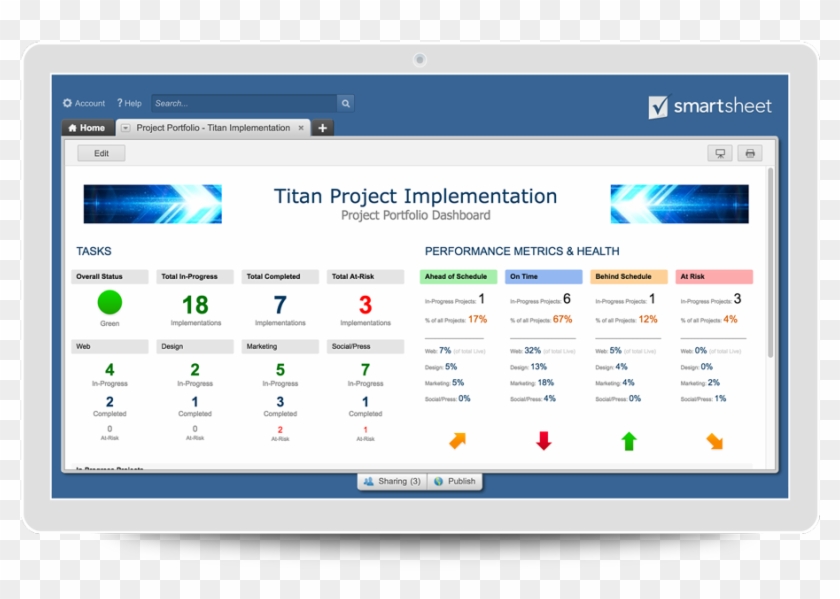Click Web In-Progress value 4
Image resolution: width=840 pixels, height=599 pixels.
tap(110, 370)
